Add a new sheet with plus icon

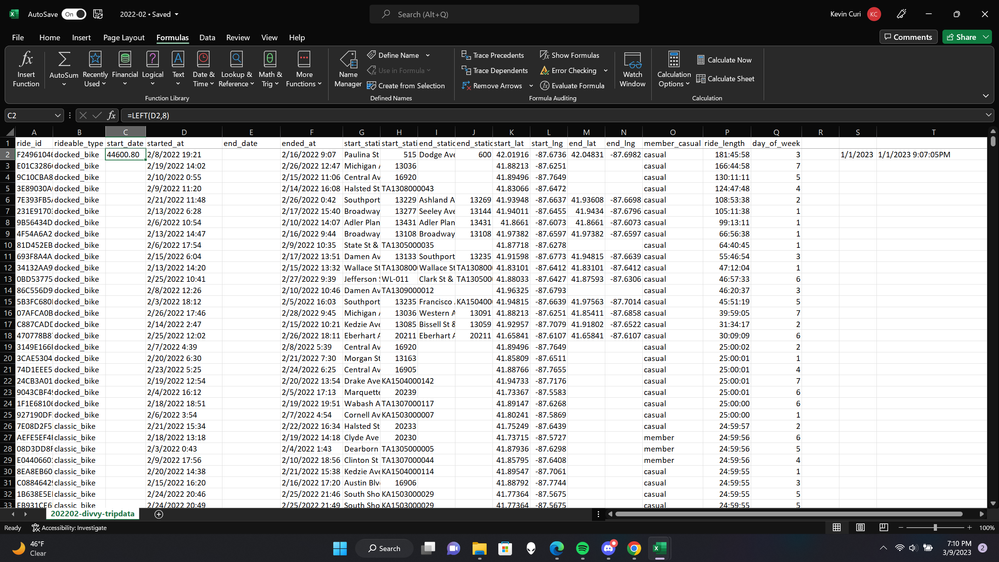pyautogui.click(x=159, y=514)
